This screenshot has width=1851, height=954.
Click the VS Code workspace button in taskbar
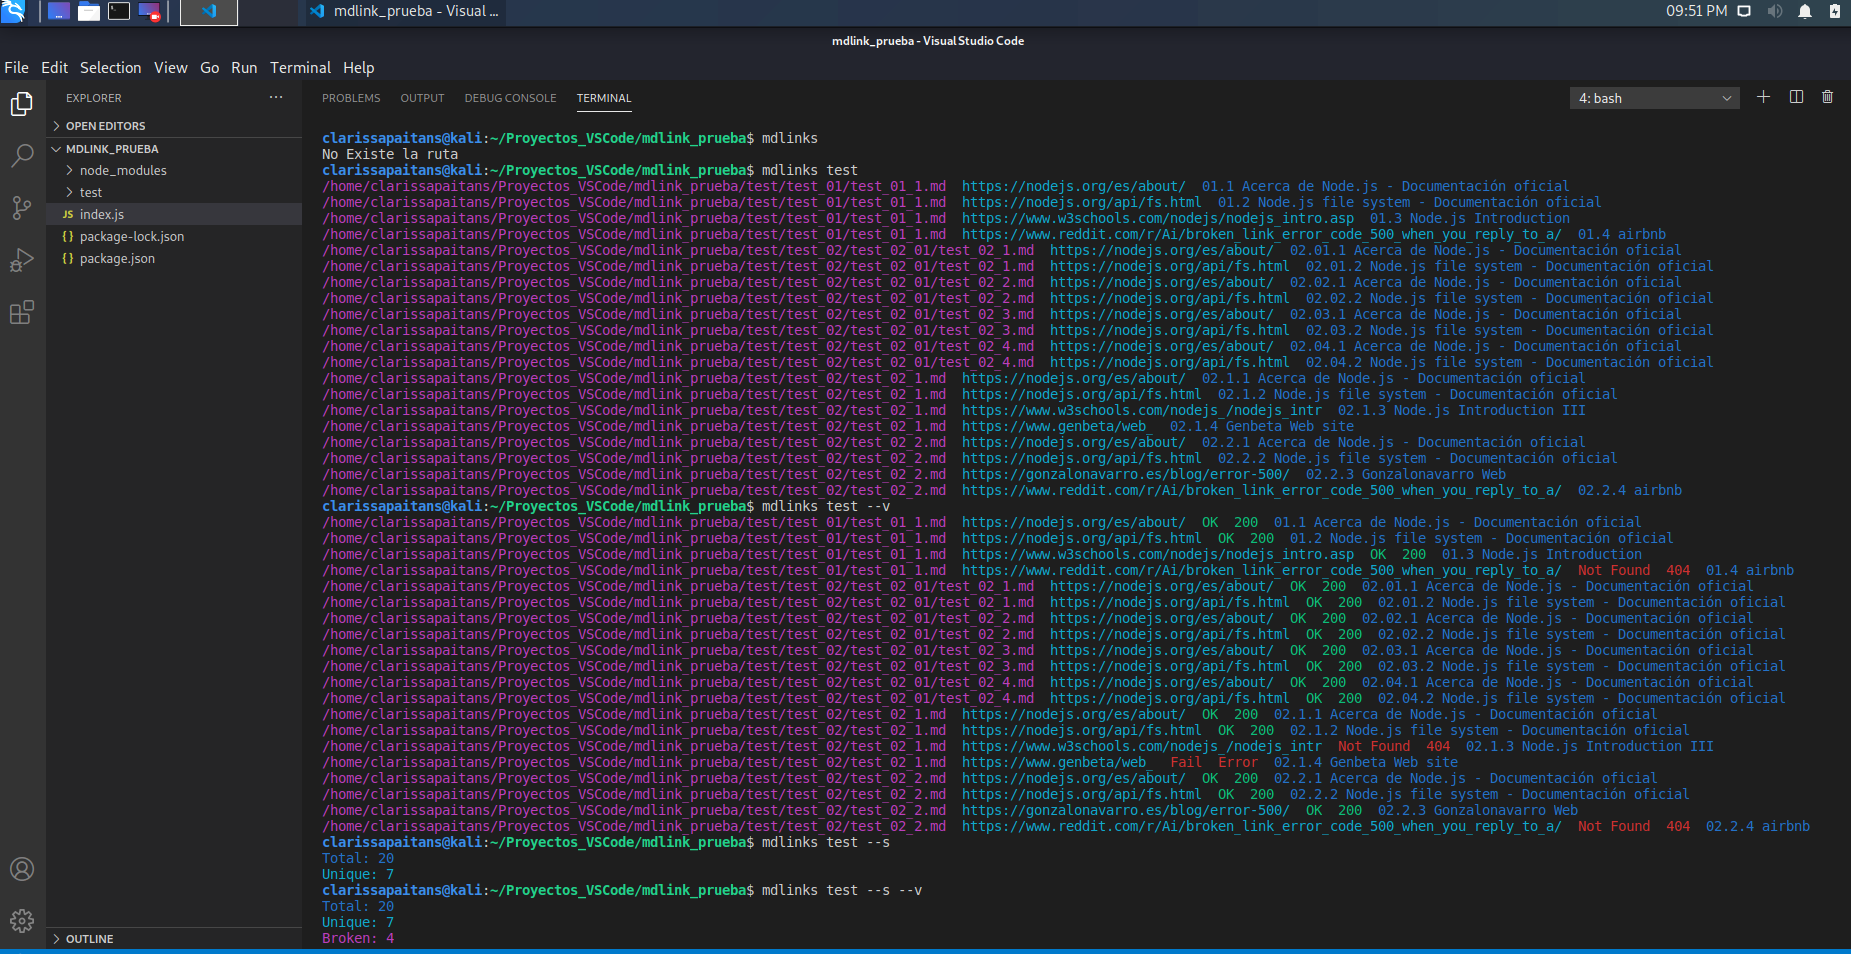pyautogui.click(x=209, y=12)
